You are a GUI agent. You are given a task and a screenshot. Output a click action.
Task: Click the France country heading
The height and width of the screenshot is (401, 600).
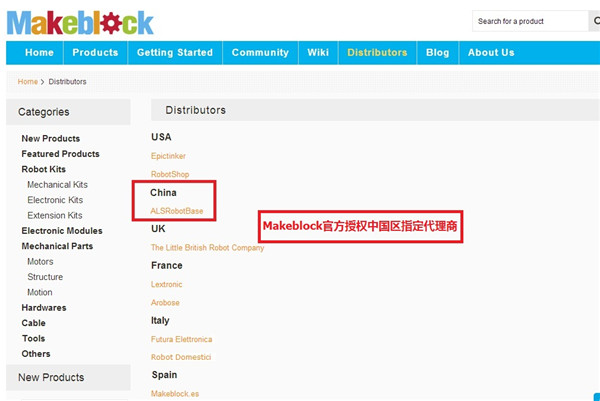pyautogui.click(x=166, y=266)
